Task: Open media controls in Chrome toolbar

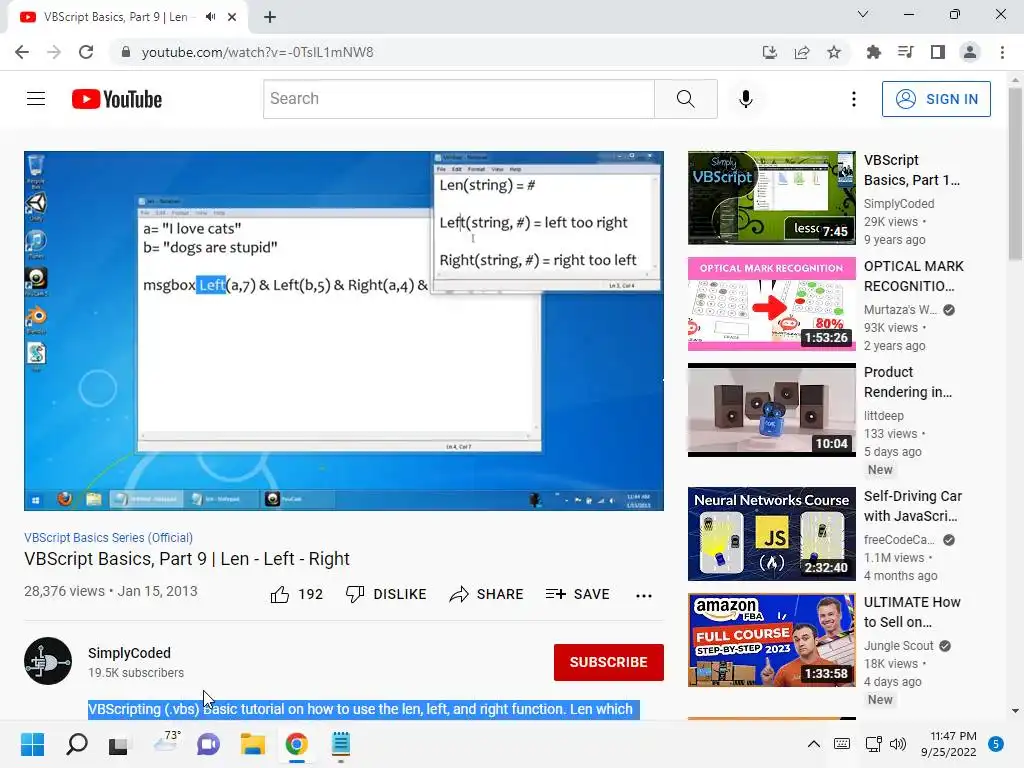Action: click(906, 52)
